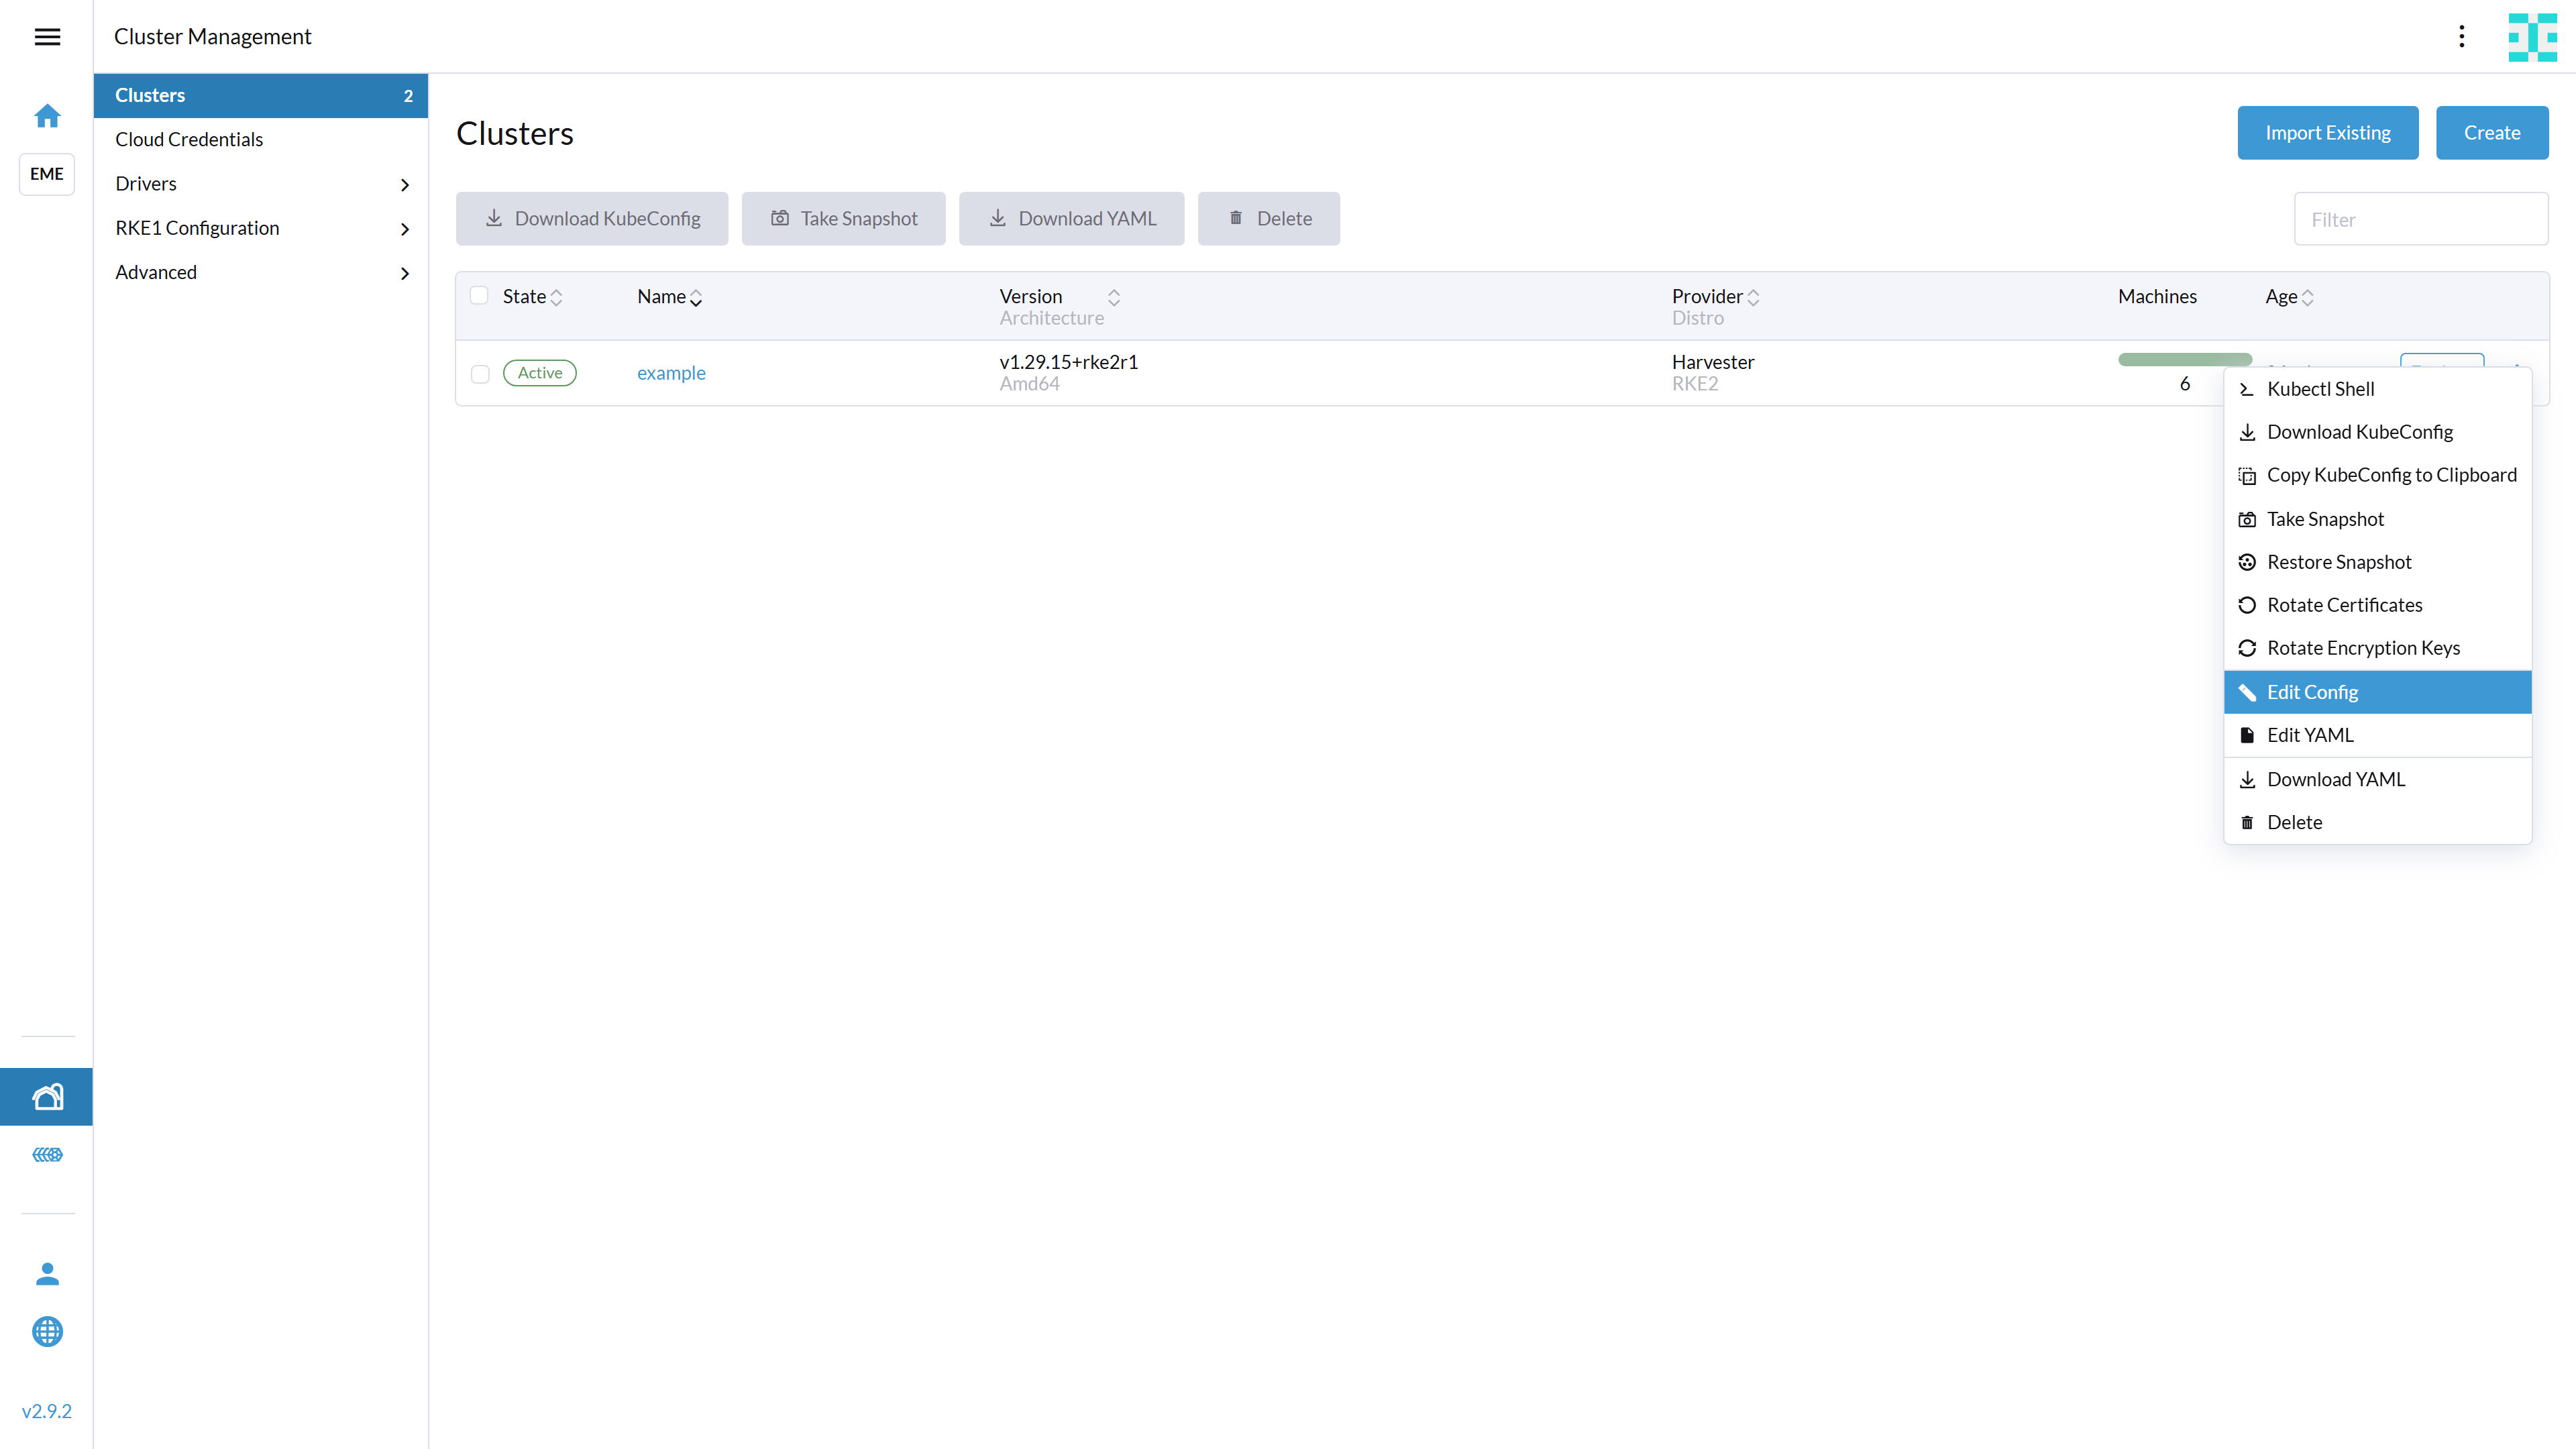
Task: Expand the Drivers section
Action: [x=260, y=183]
